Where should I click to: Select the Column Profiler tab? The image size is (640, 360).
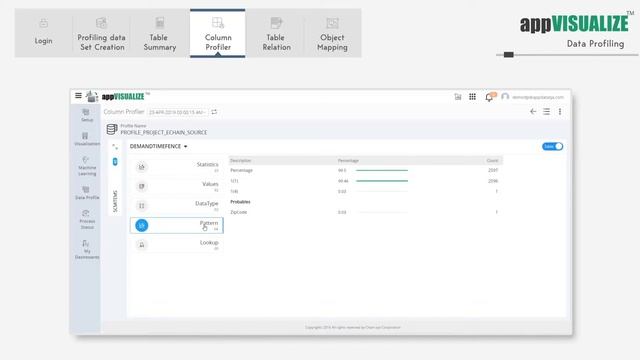coord(218,33)
